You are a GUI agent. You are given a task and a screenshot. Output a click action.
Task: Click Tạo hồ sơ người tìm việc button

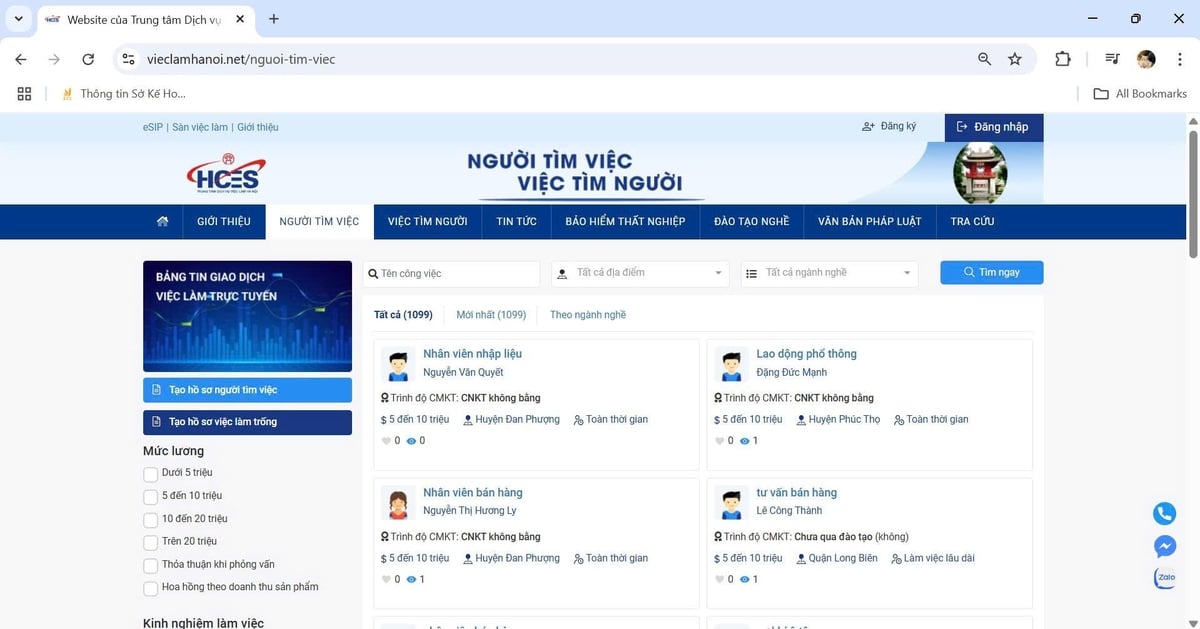tap(247, 390)
